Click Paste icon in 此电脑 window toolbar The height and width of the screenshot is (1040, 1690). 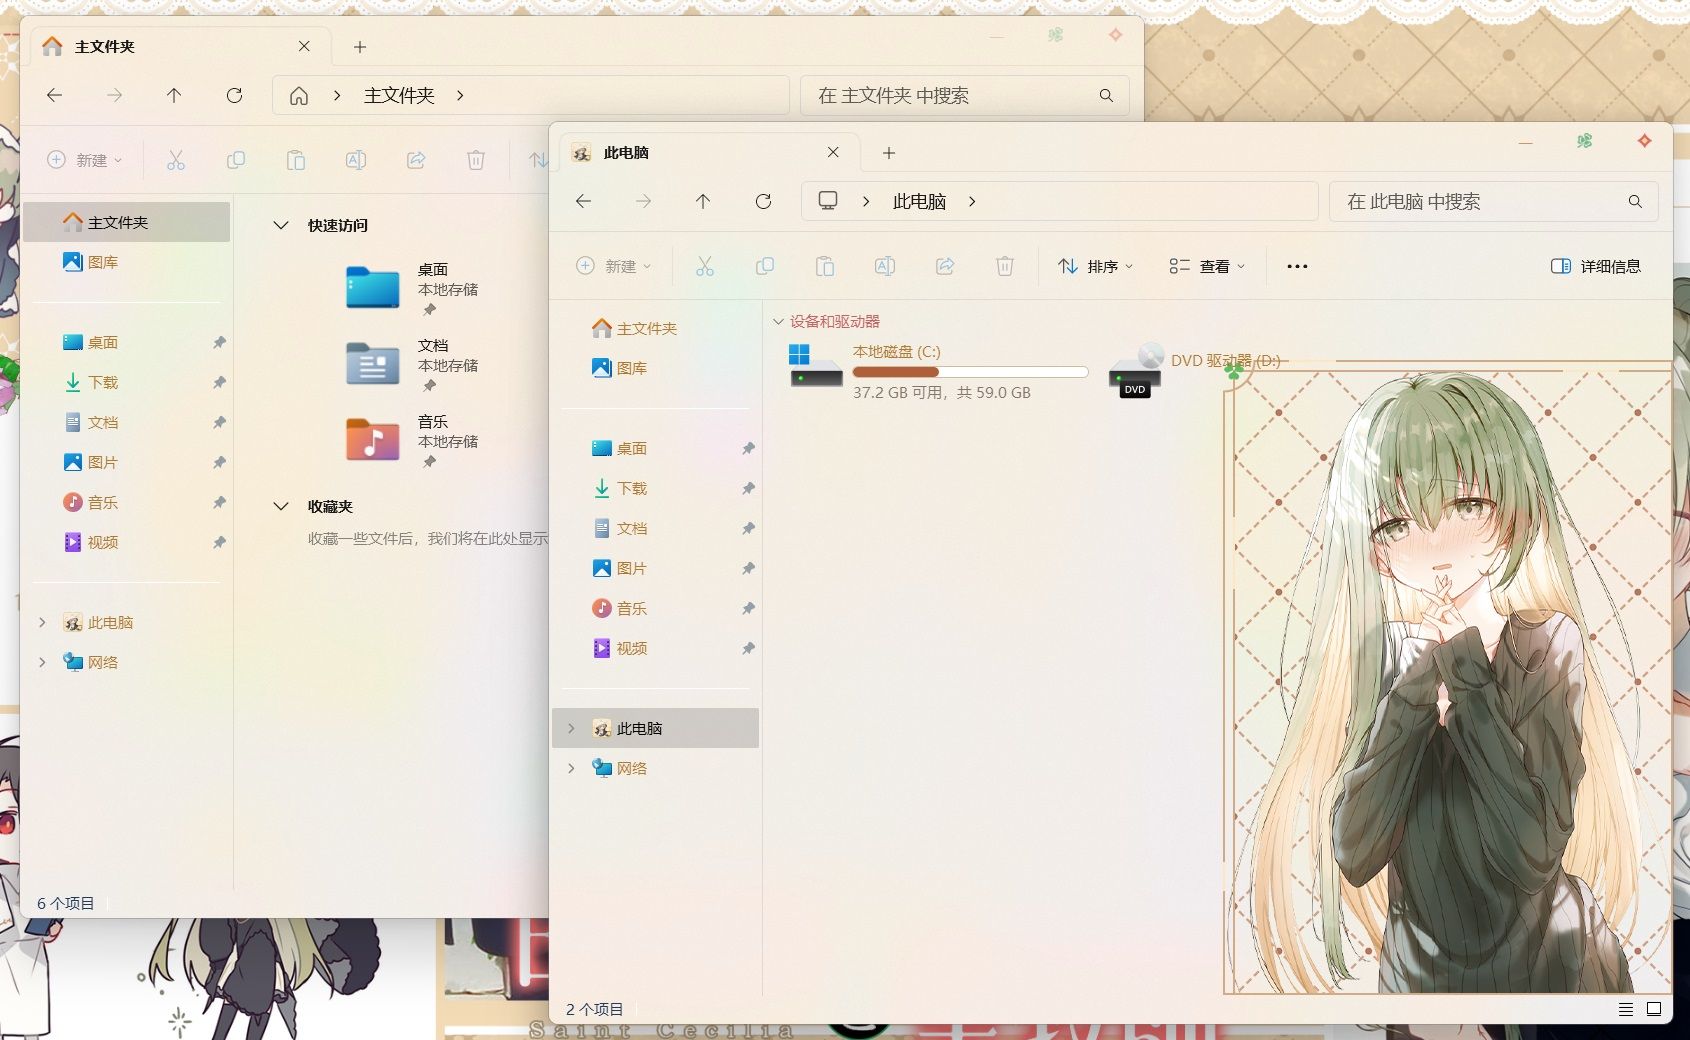[x=825, y=266]
